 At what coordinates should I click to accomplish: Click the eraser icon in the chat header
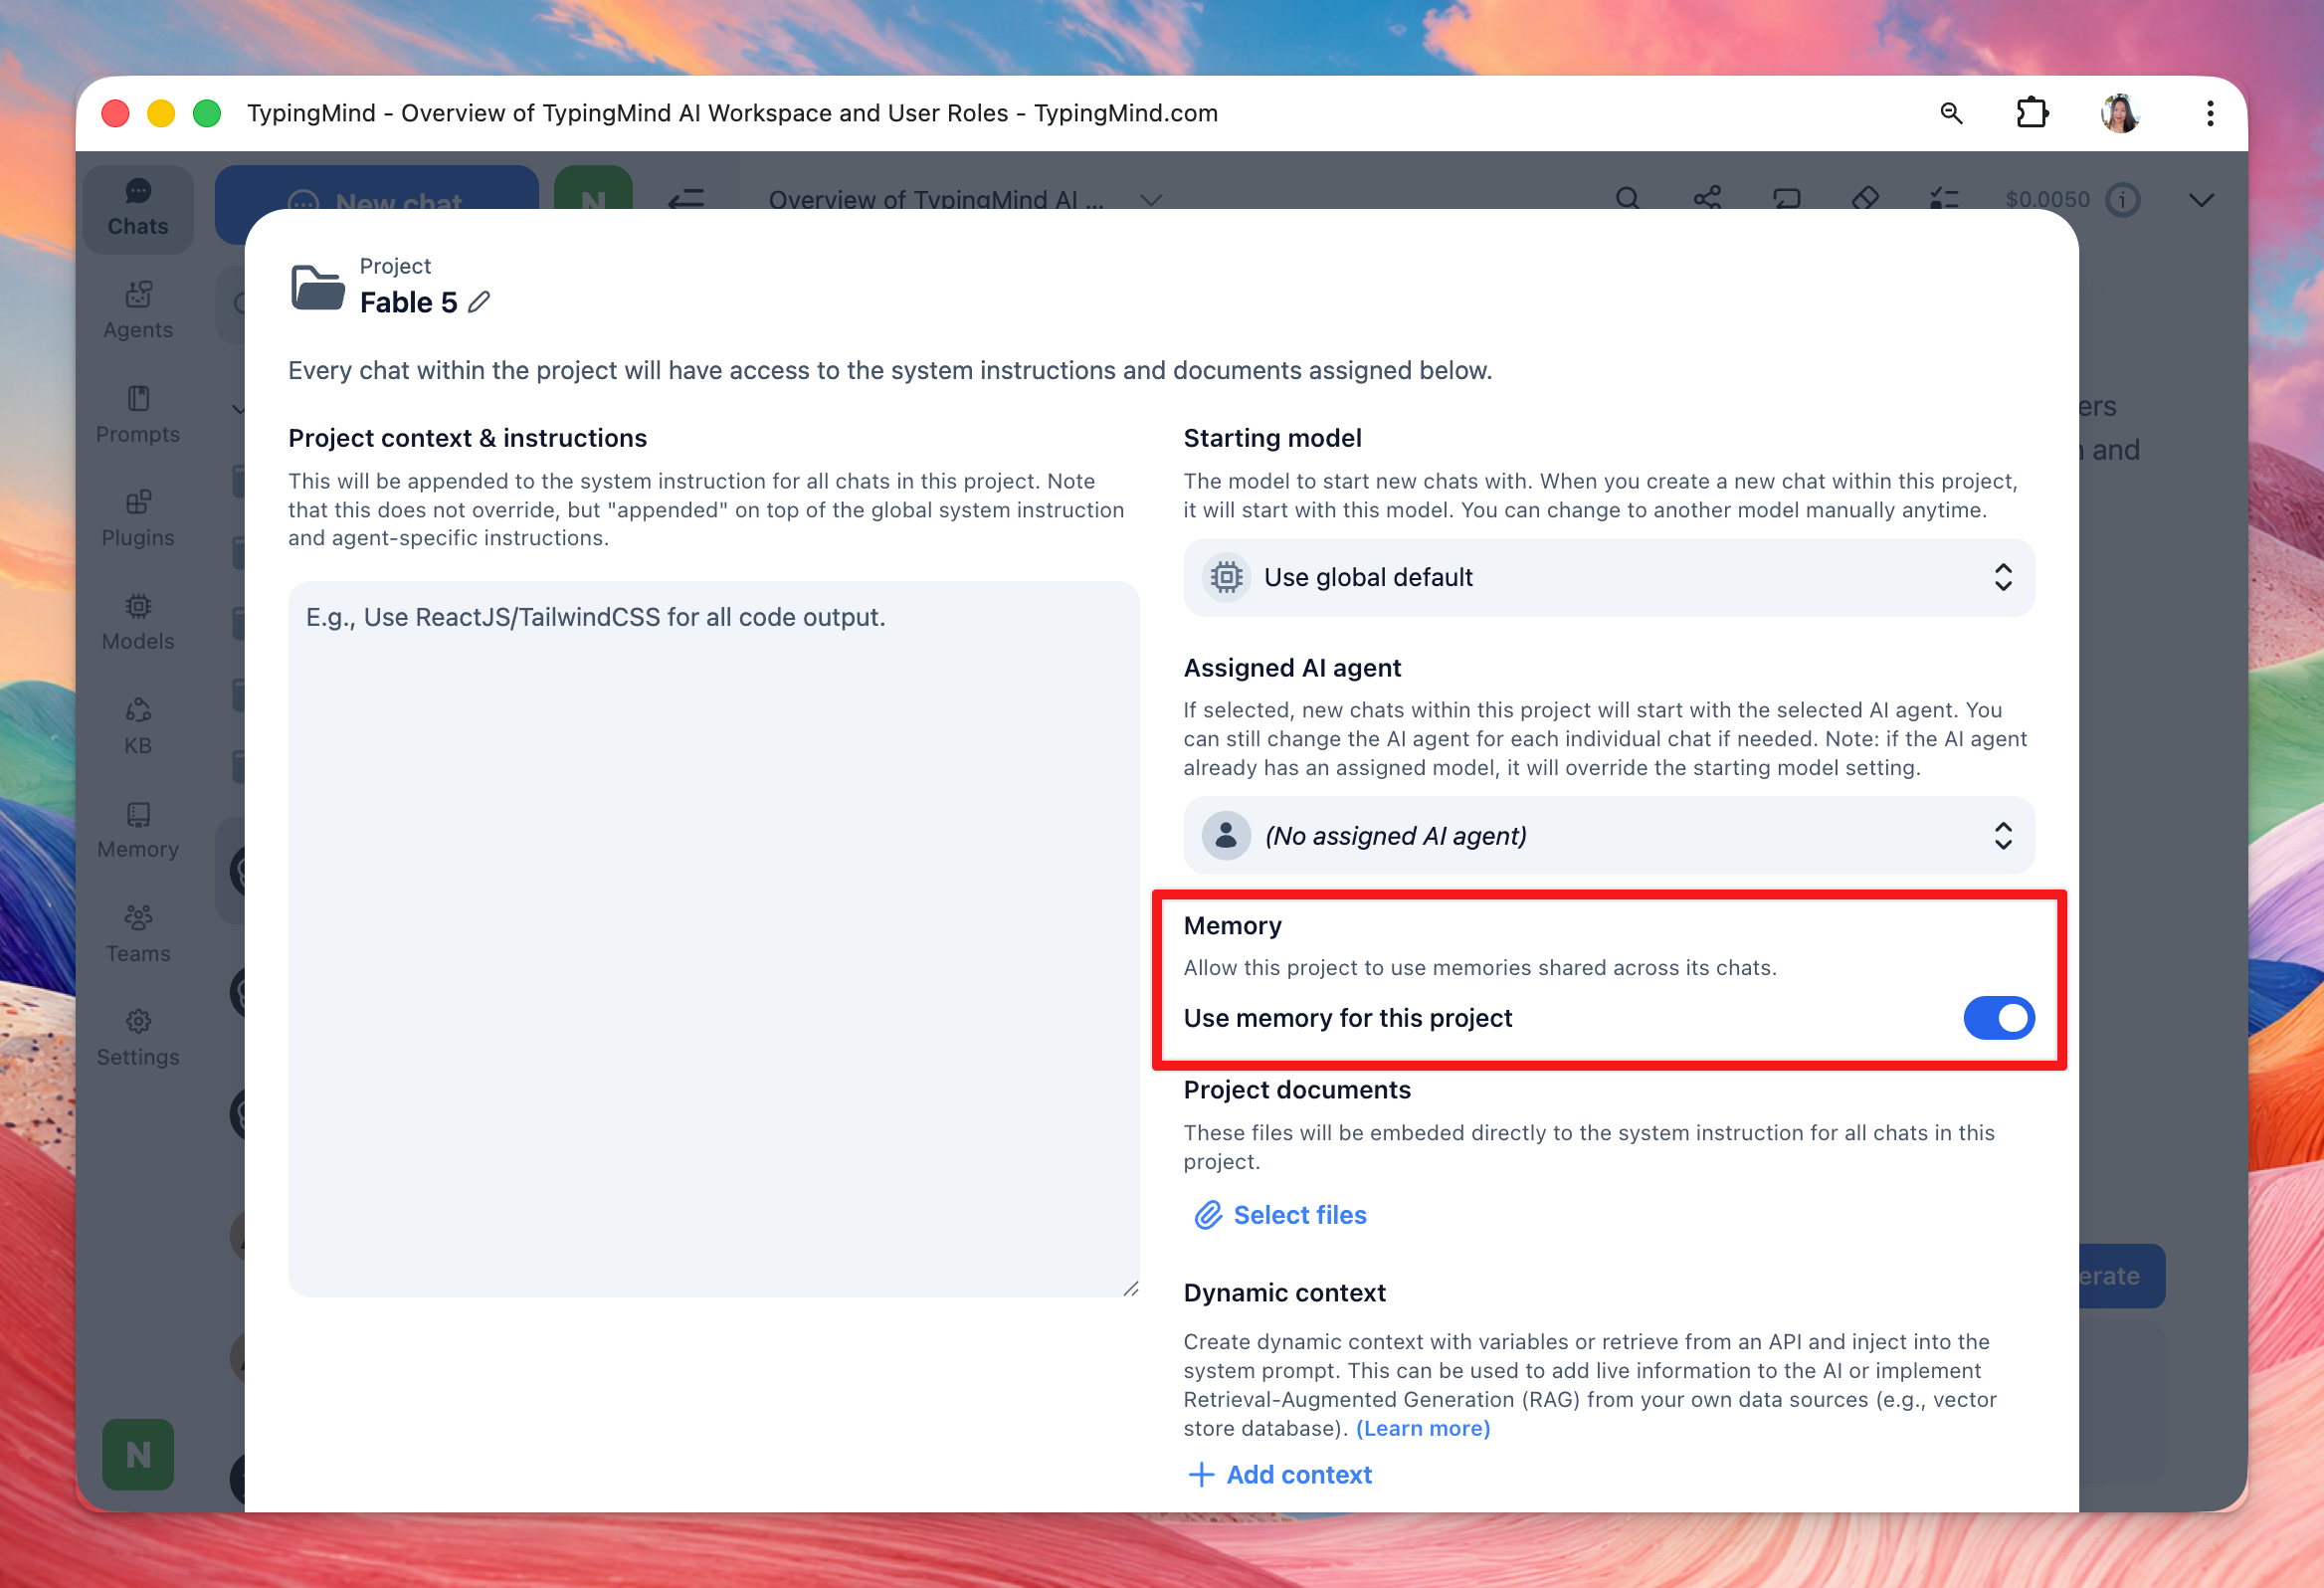(1865, 198)
